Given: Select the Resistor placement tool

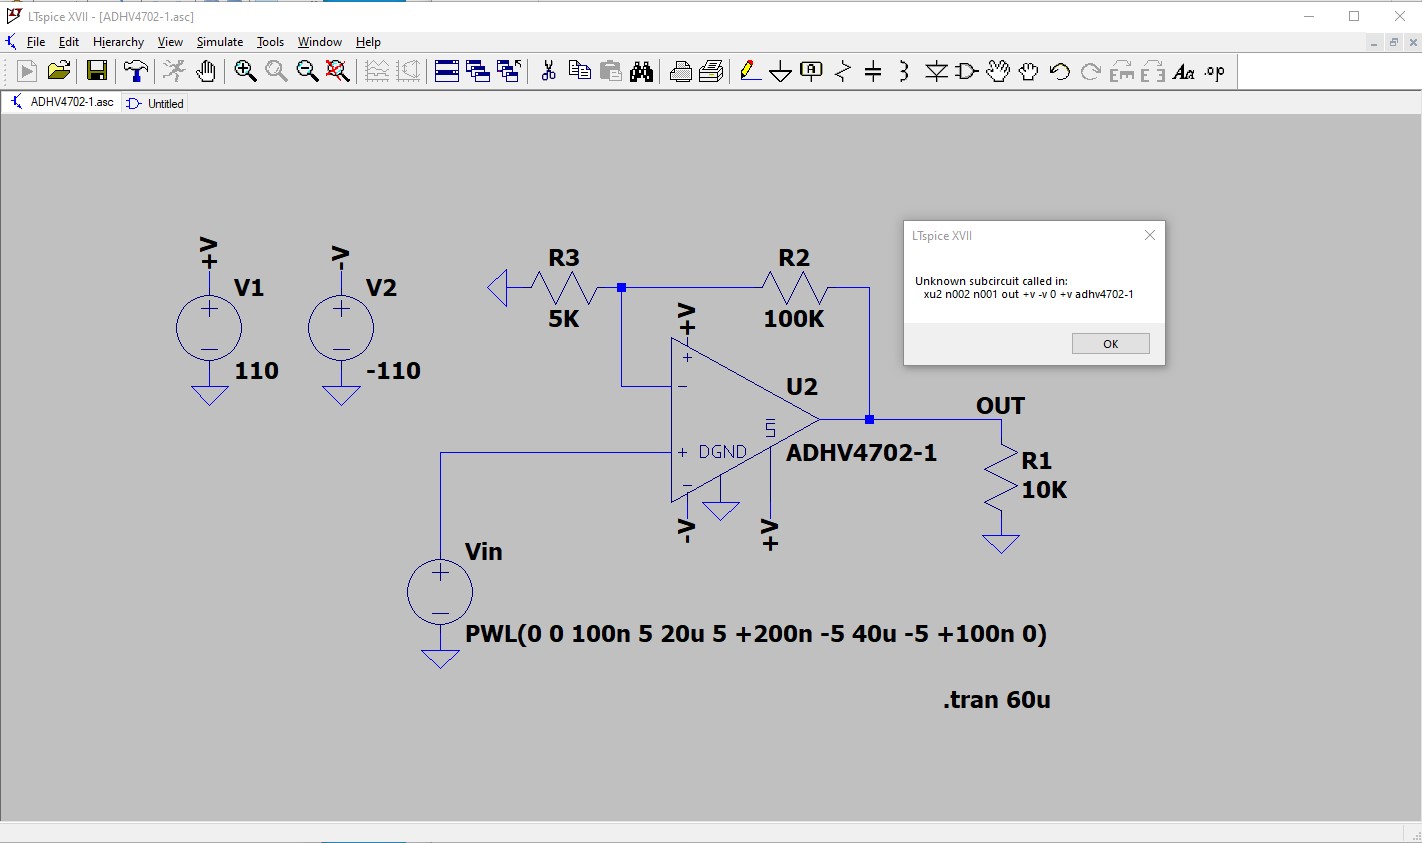Looking at the screenshot, I should (843, 71).
